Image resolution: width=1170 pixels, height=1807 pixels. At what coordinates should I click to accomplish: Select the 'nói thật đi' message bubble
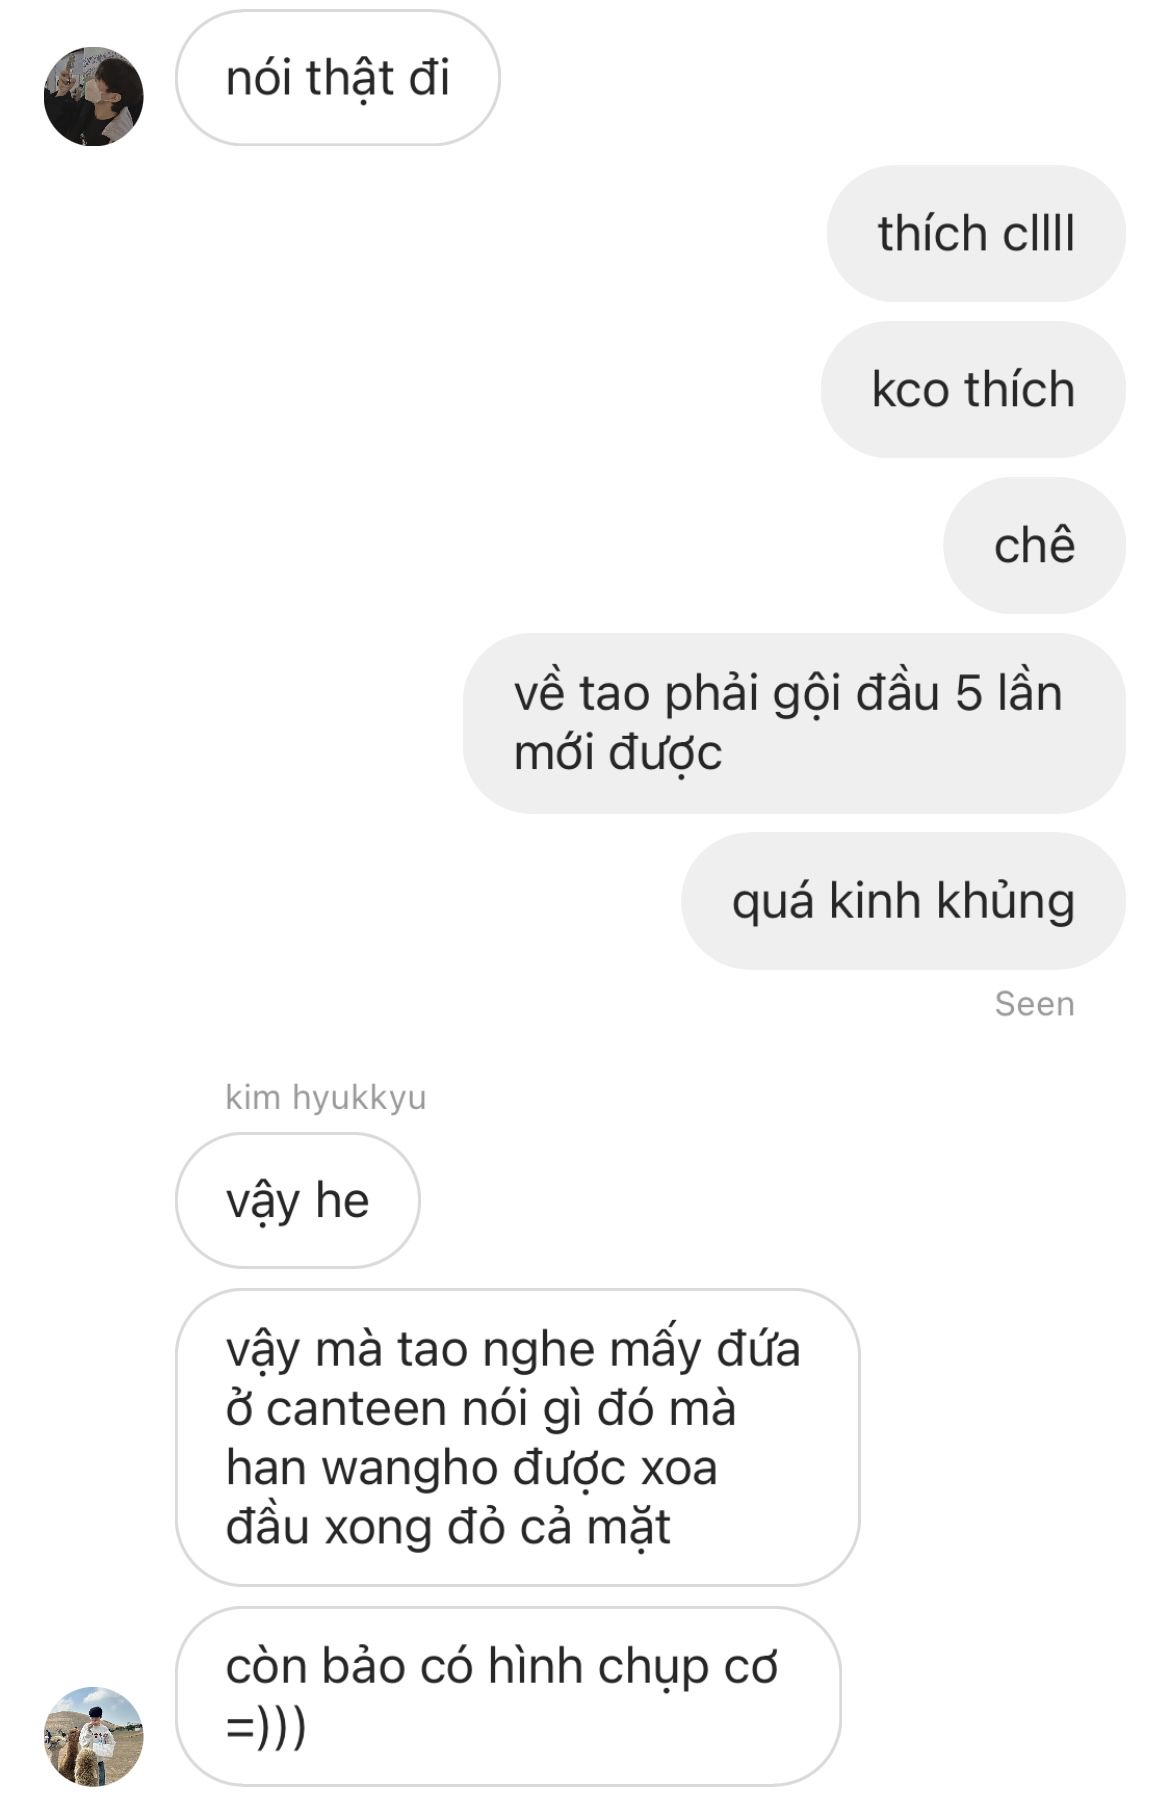click(x=337, y=78)
